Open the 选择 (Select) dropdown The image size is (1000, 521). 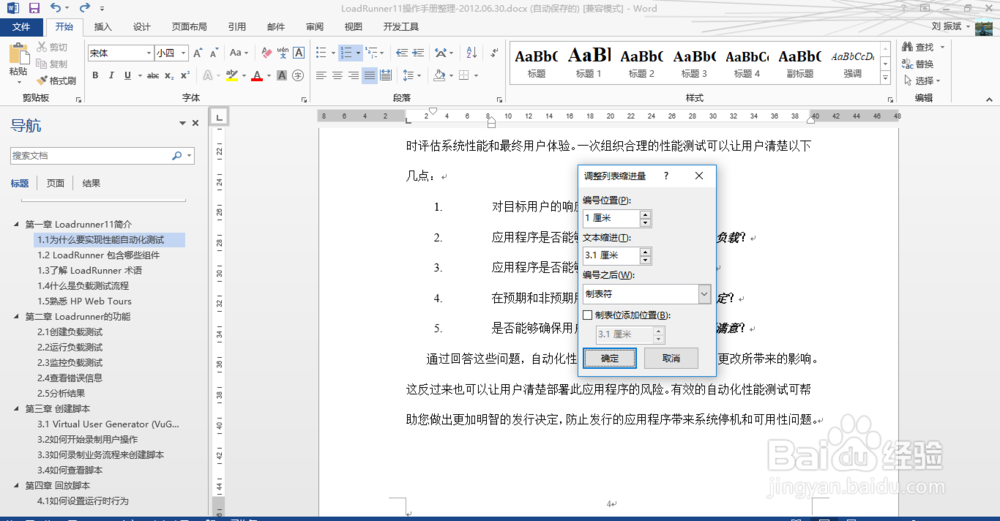(922, 80)
